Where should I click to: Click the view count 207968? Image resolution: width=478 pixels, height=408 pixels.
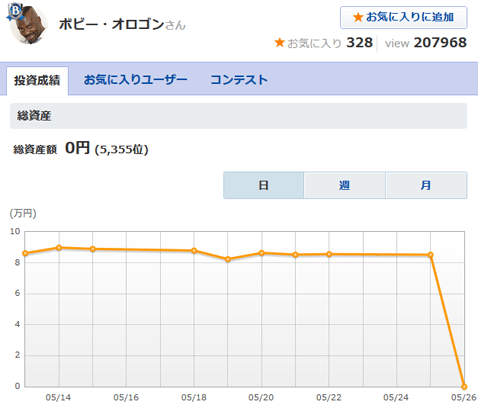pyautogui.click(x=440, y=43)
